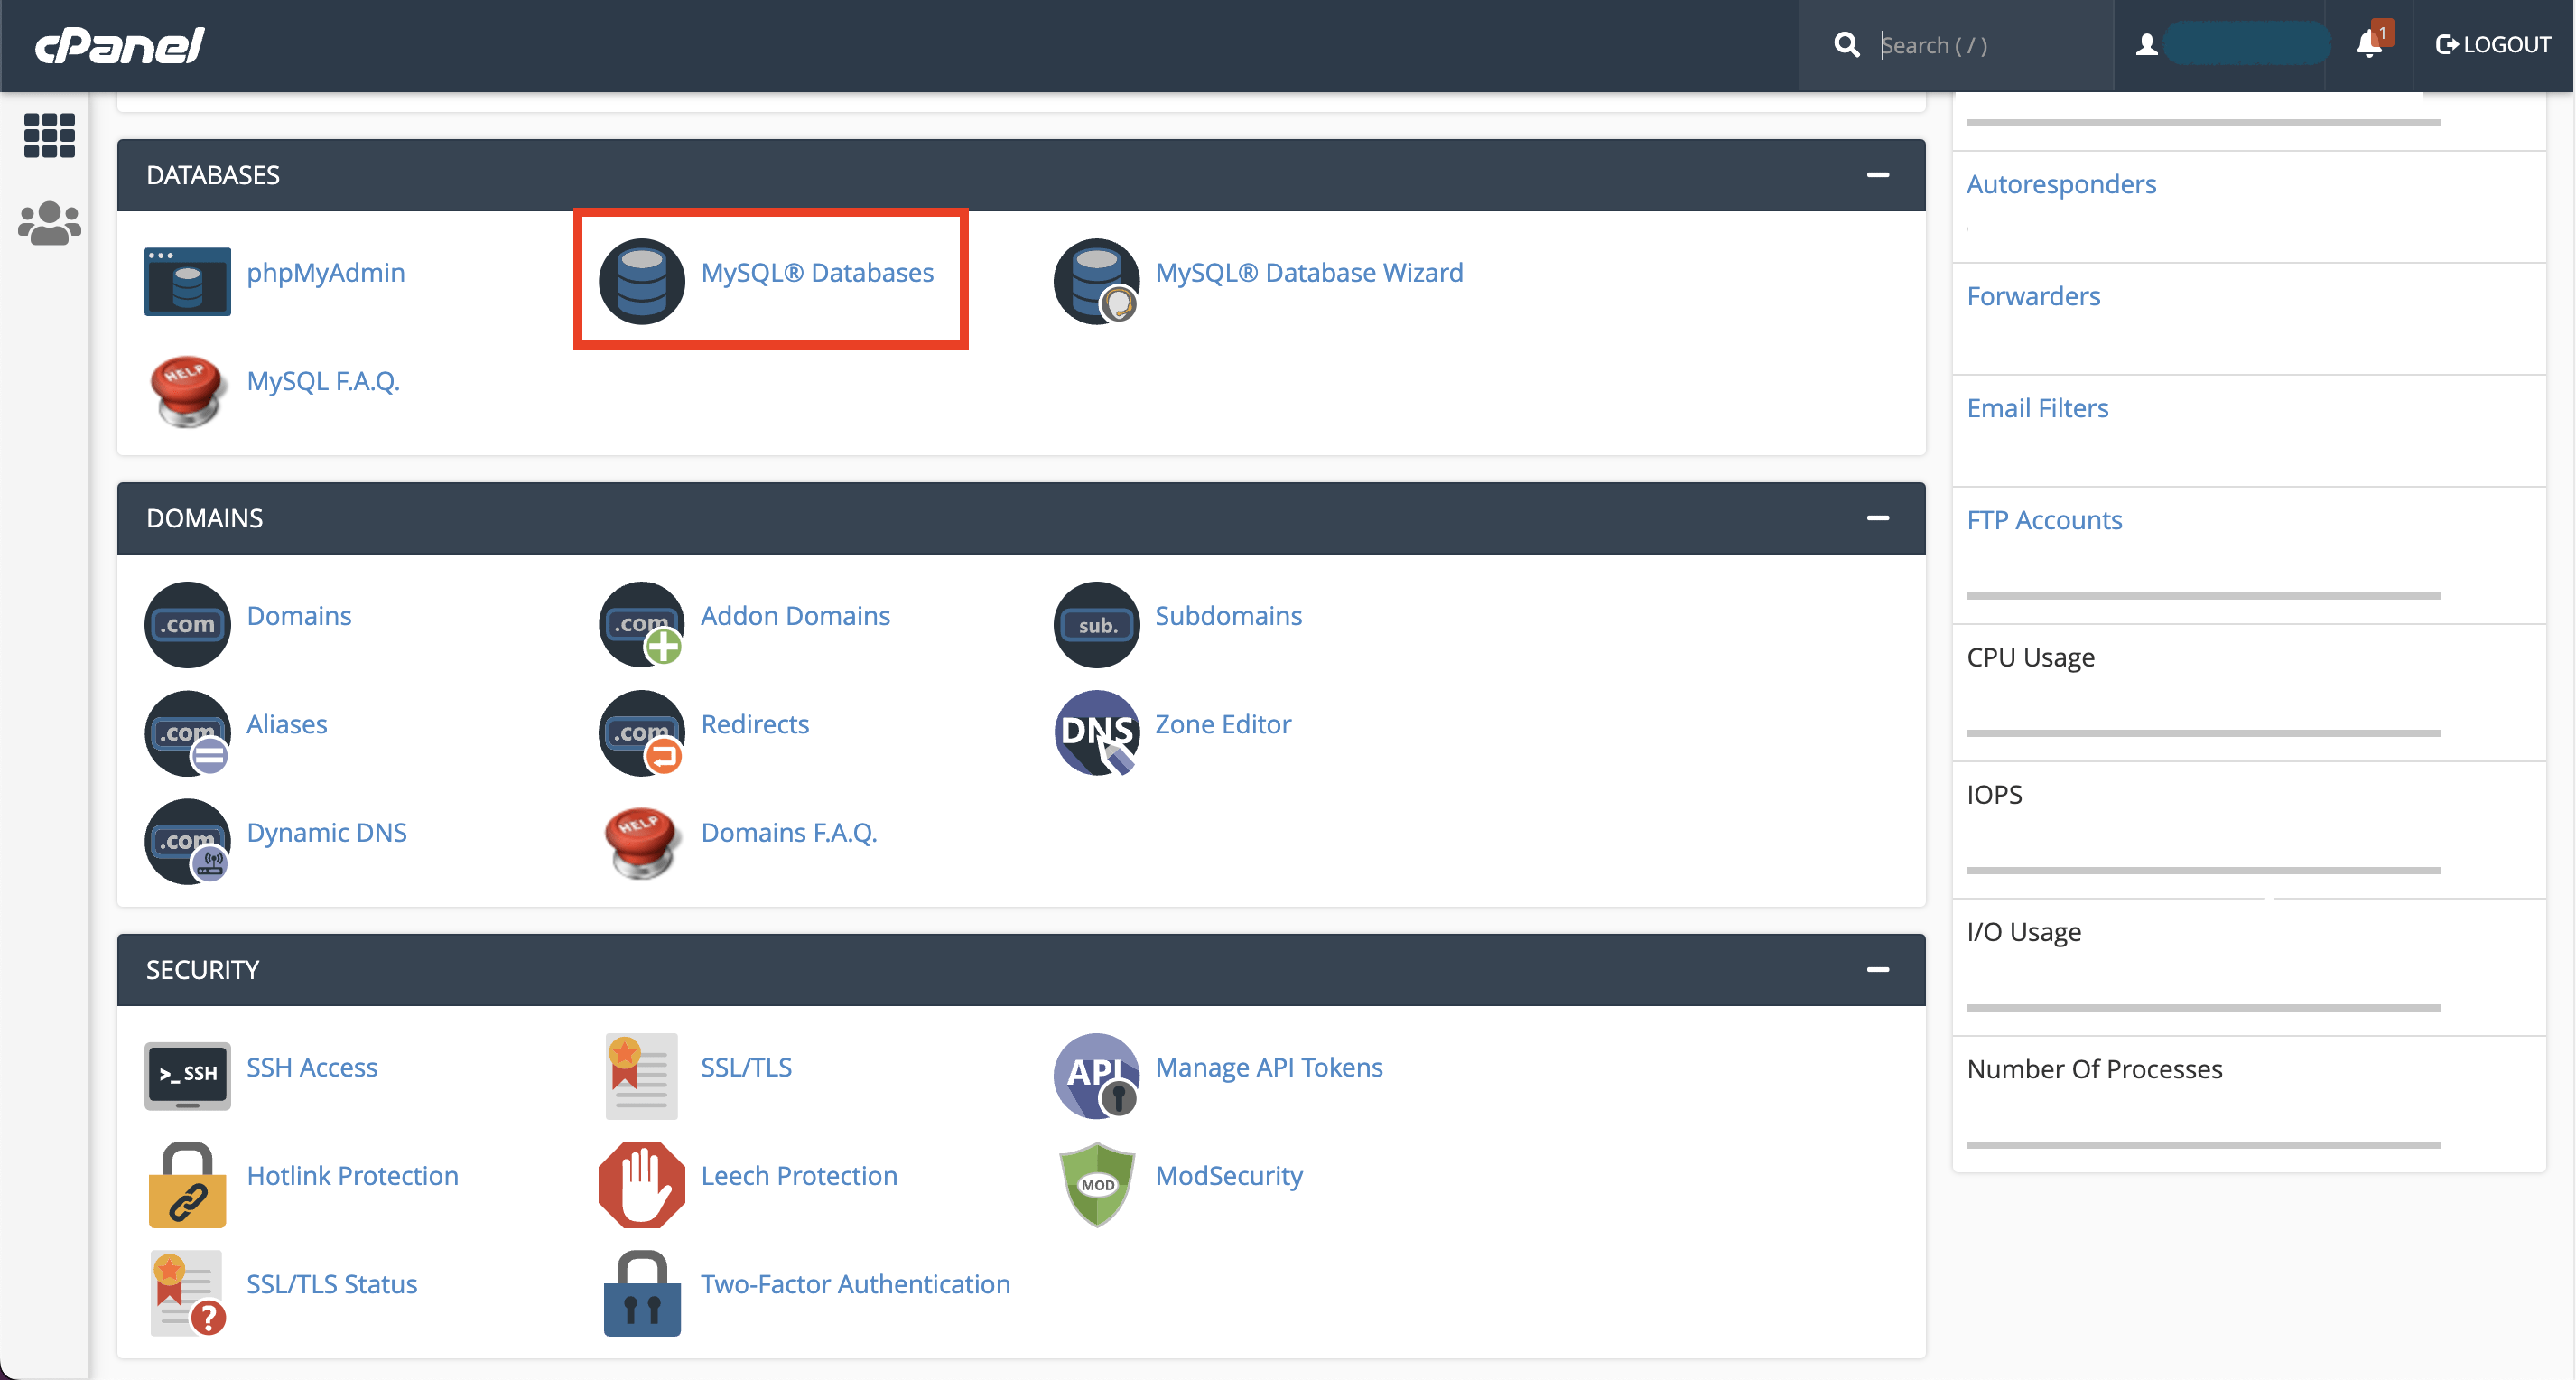Screen dimensions: 2576x1380
Task: Click the FTP Accounts link
Action: click(x=2043, y=520)
